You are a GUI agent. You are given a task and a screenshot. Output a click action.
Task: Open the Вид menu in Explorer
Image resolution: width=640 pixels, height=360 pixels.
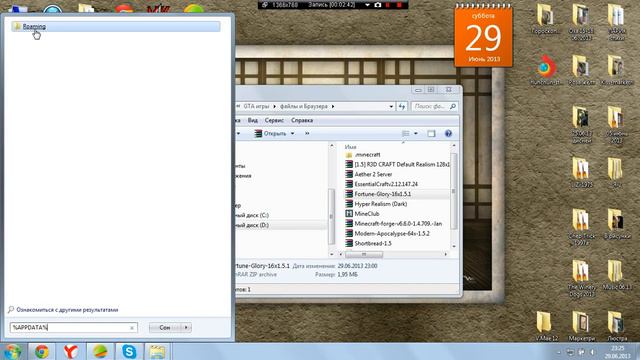click(x=253, y=120)
